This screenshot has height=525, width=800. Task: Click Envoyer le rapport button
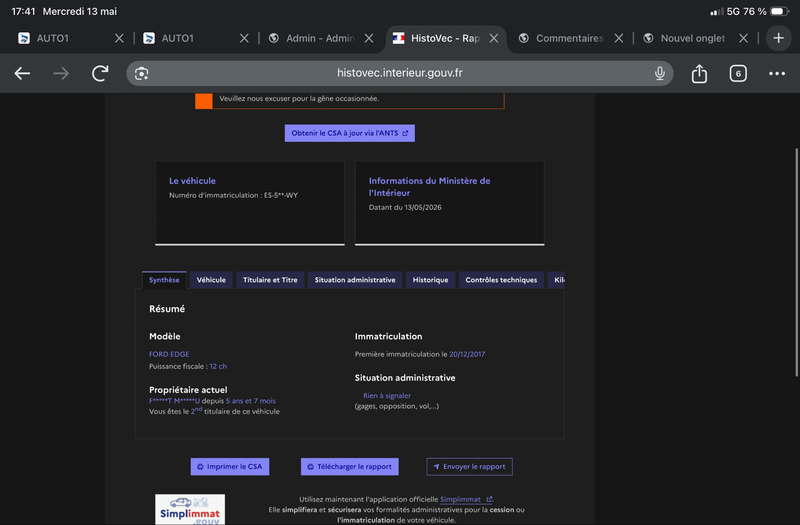(x=469, y=466)
